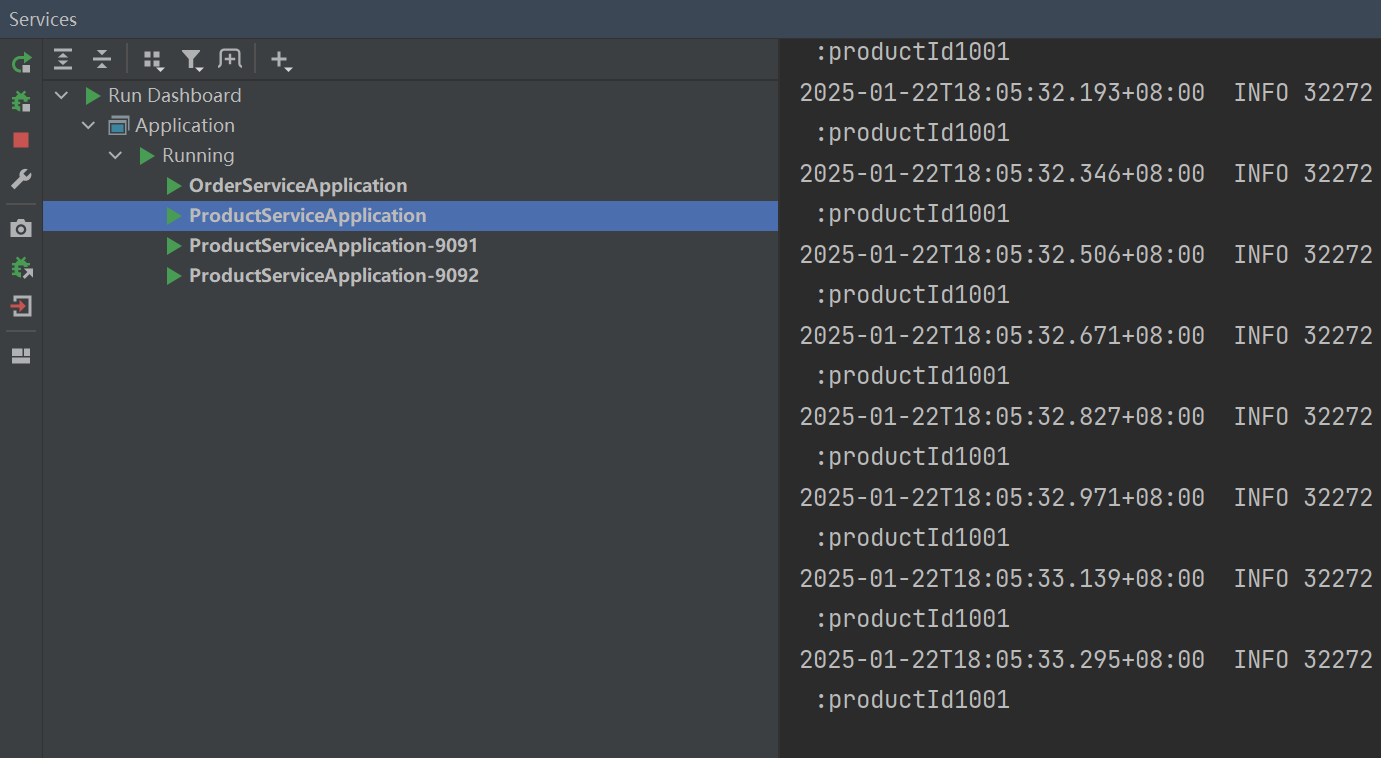Select ProductServiceApplication-9092
Screen dimensions: 1381x758
(x=334, y=276)
